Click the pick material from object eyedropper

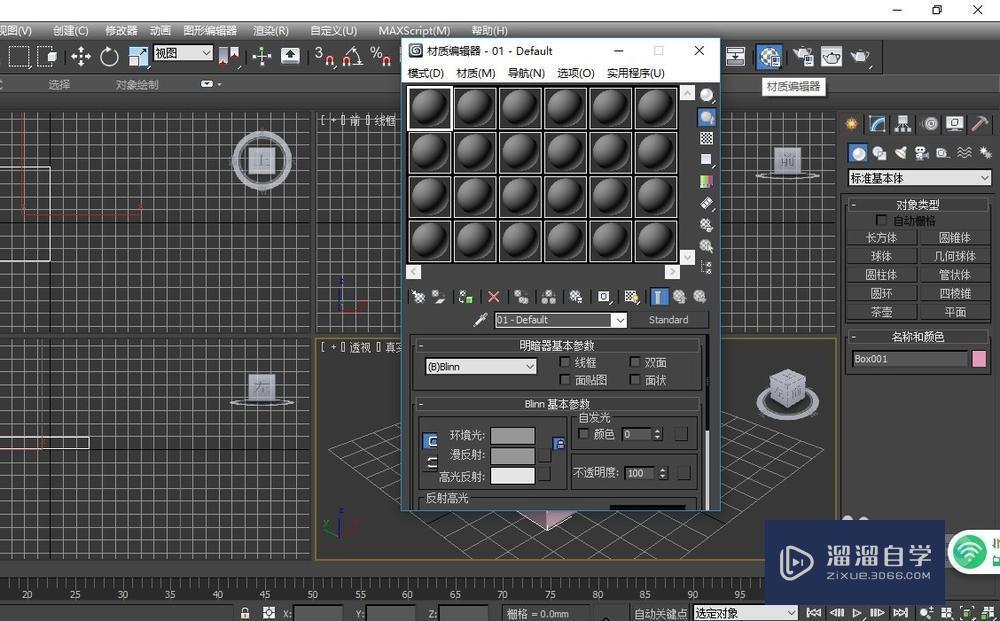[x=480, y=319]
